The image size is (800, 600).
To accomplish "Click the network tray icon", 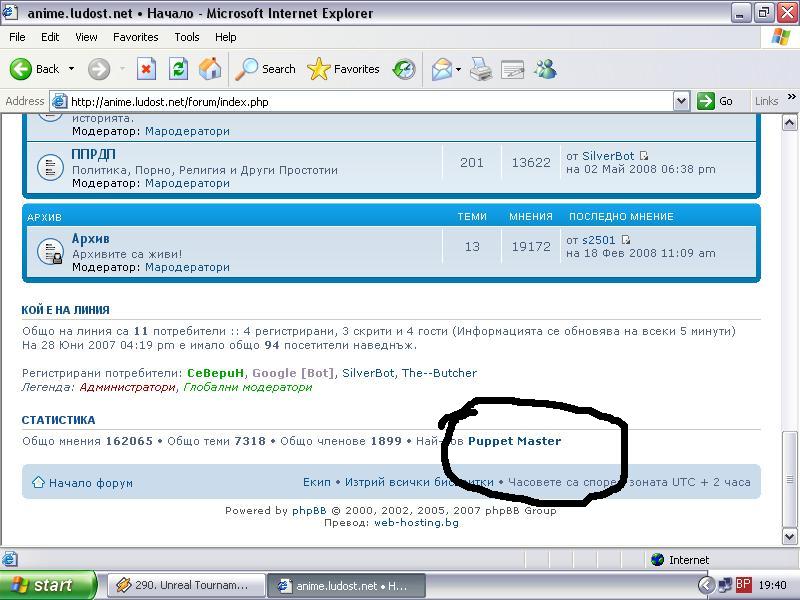I will [x=725, y=585].
